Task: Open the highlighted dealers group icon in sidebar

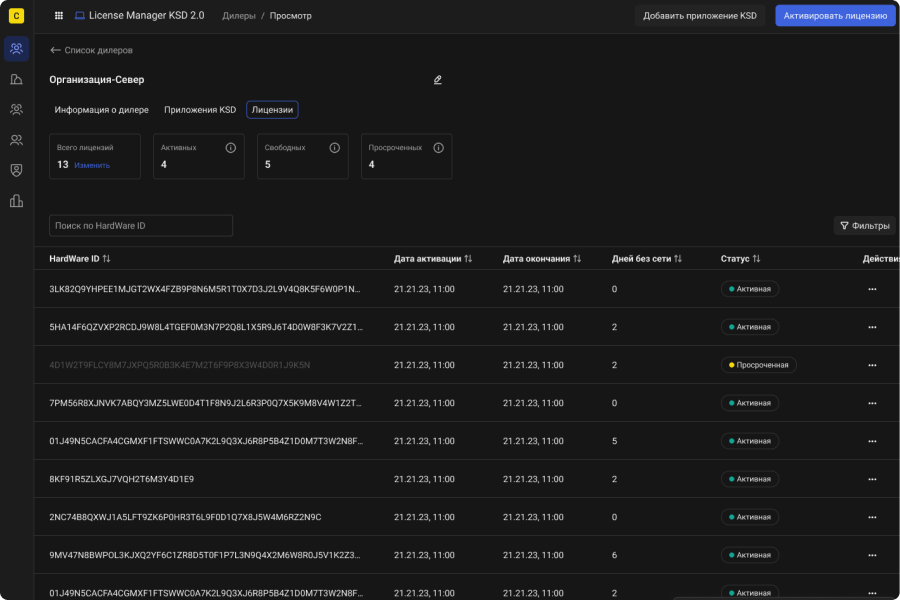Action: tap(17, 48)
